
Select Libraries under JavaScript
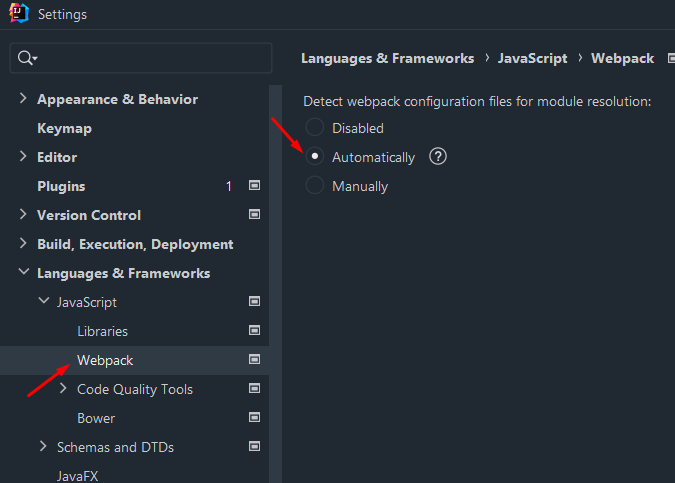click(x=102, y=331)
